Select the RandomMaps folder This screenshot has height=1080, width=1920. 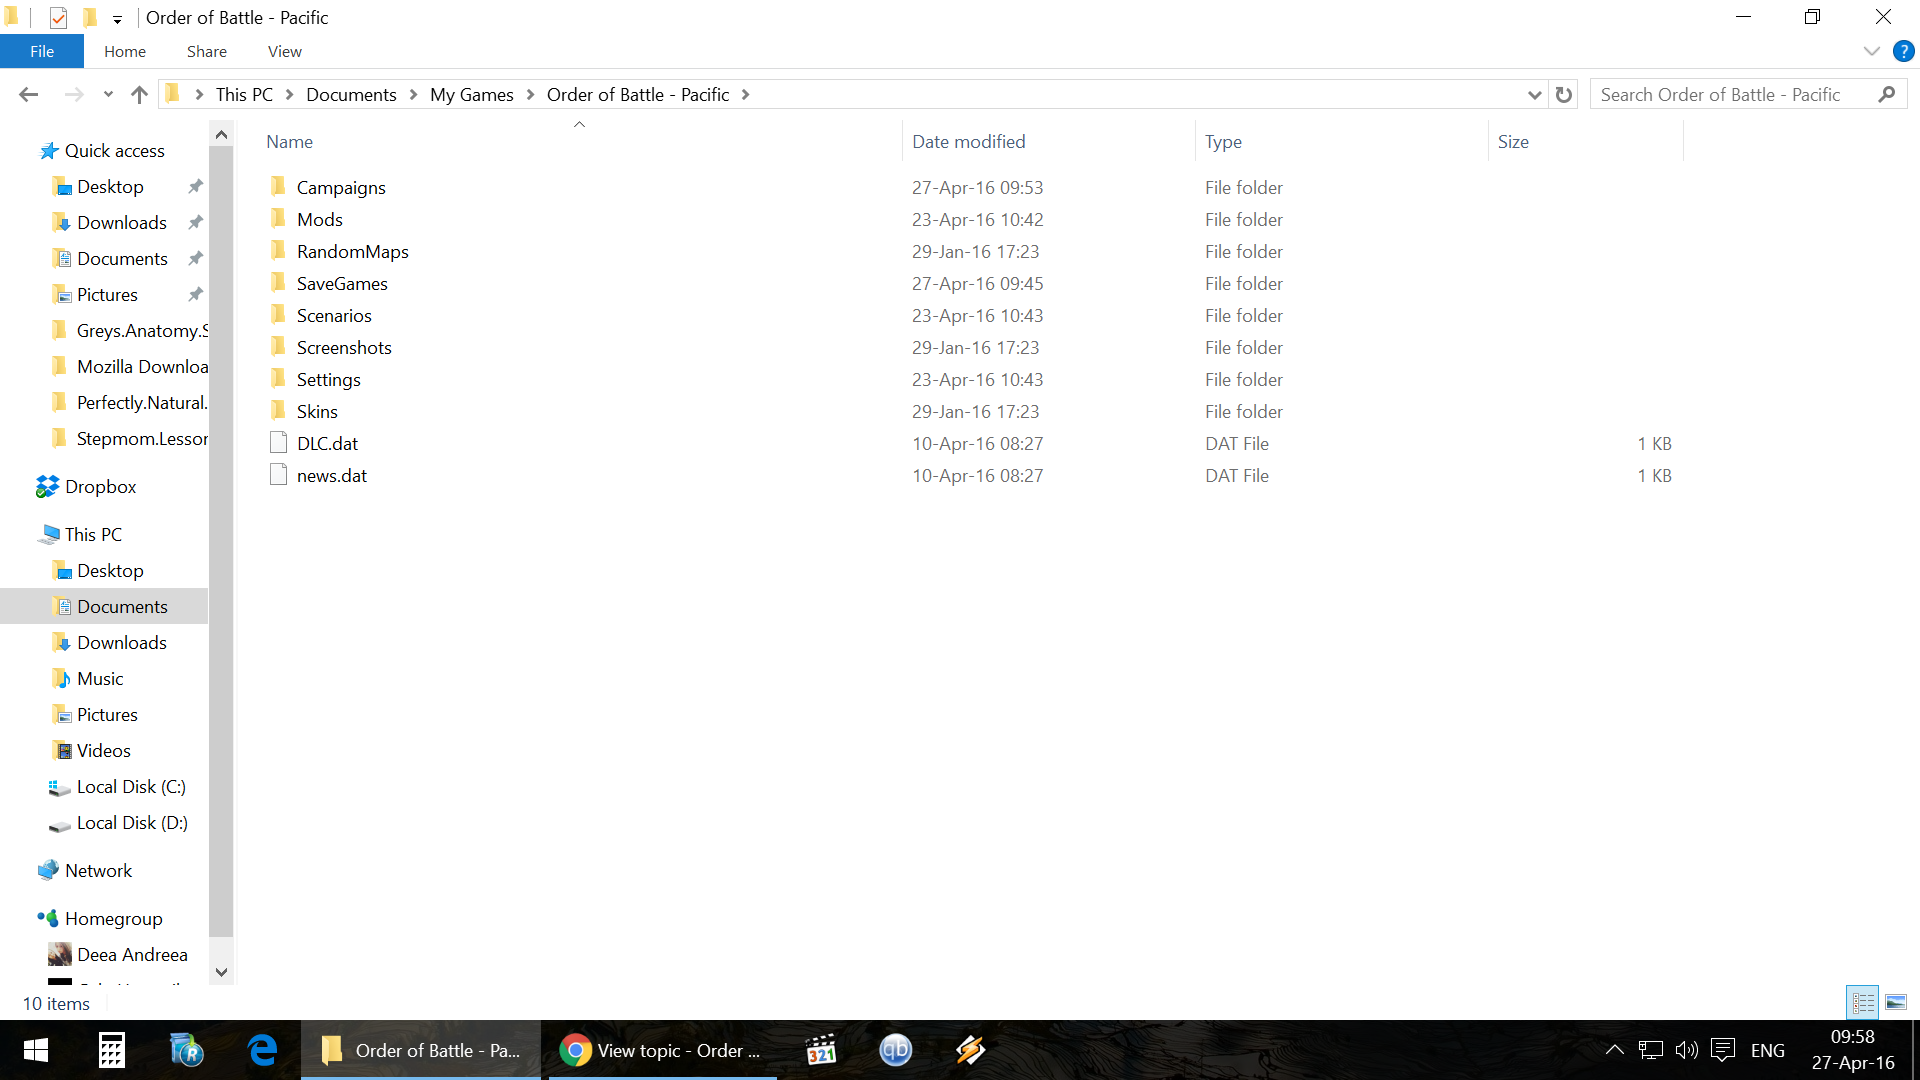[352, 251]
